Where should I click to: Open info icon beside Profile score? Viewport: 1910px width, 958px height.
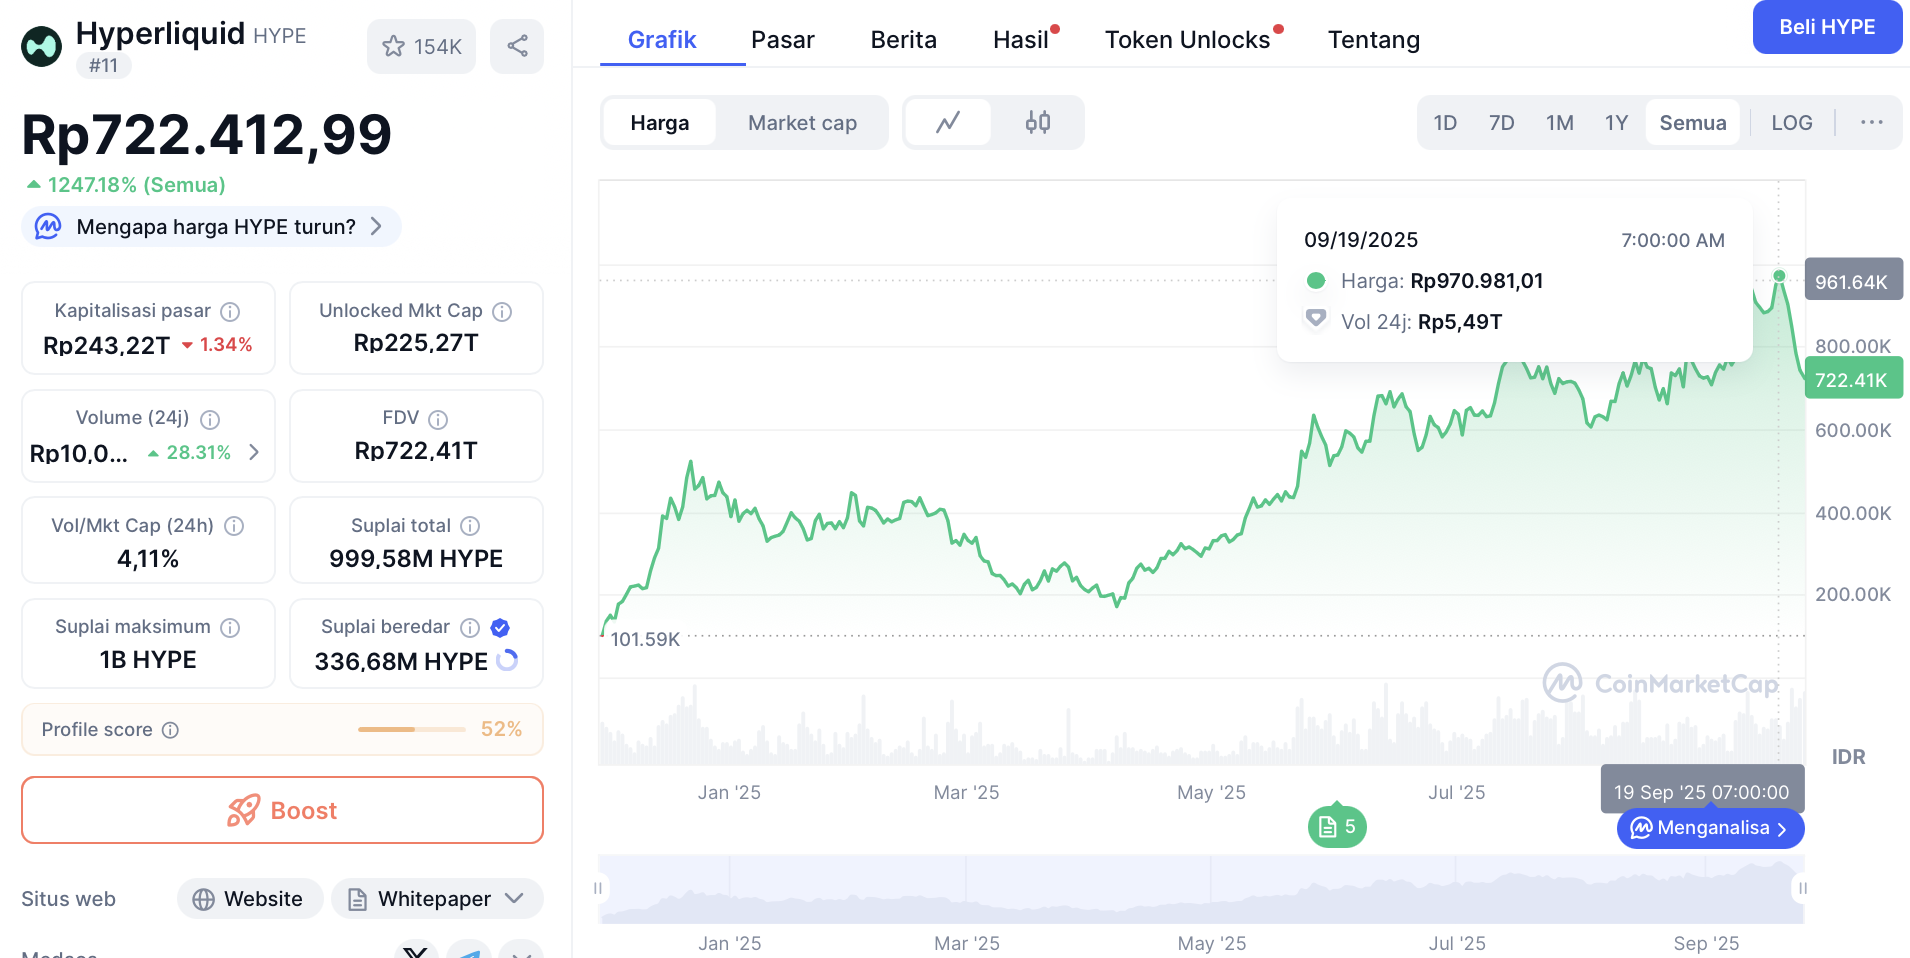(x=170, y=730)
